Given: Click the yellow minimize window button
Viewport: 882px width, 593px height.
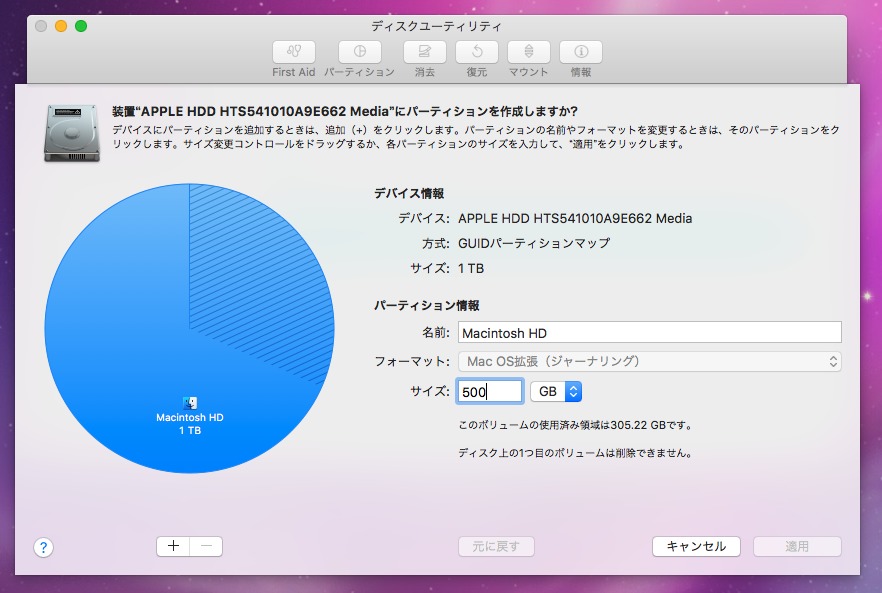Looking at the screenshot, I should point(61,26).
